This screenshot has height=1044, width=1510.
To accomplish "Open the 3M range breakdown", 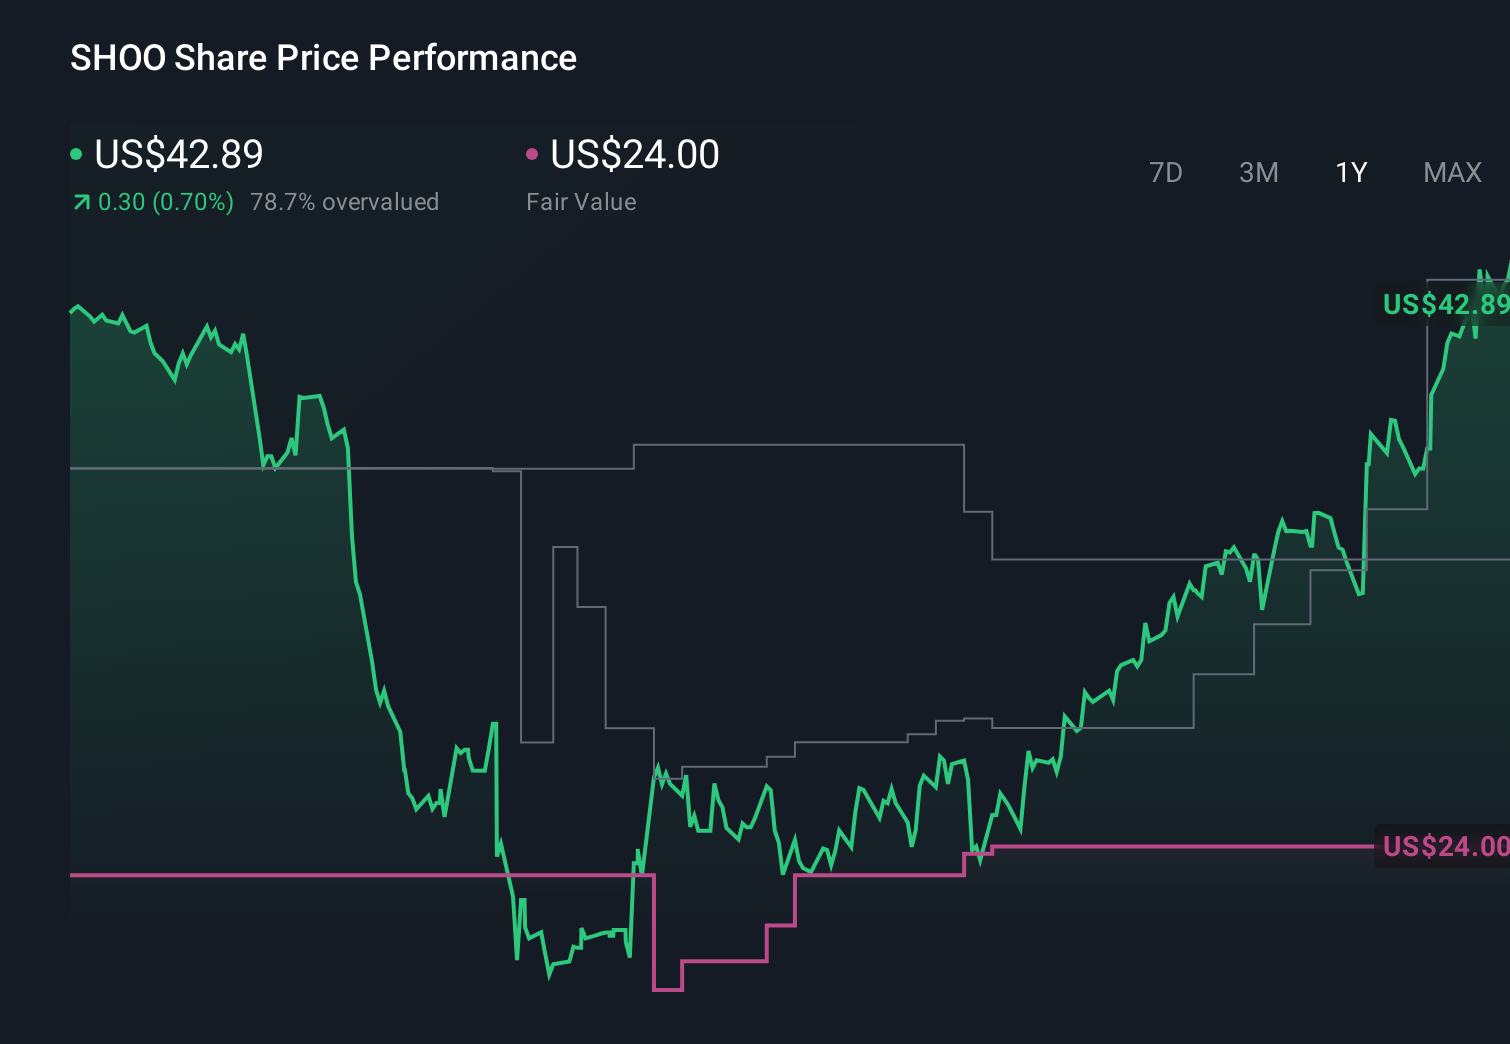I will (1258, 172).
